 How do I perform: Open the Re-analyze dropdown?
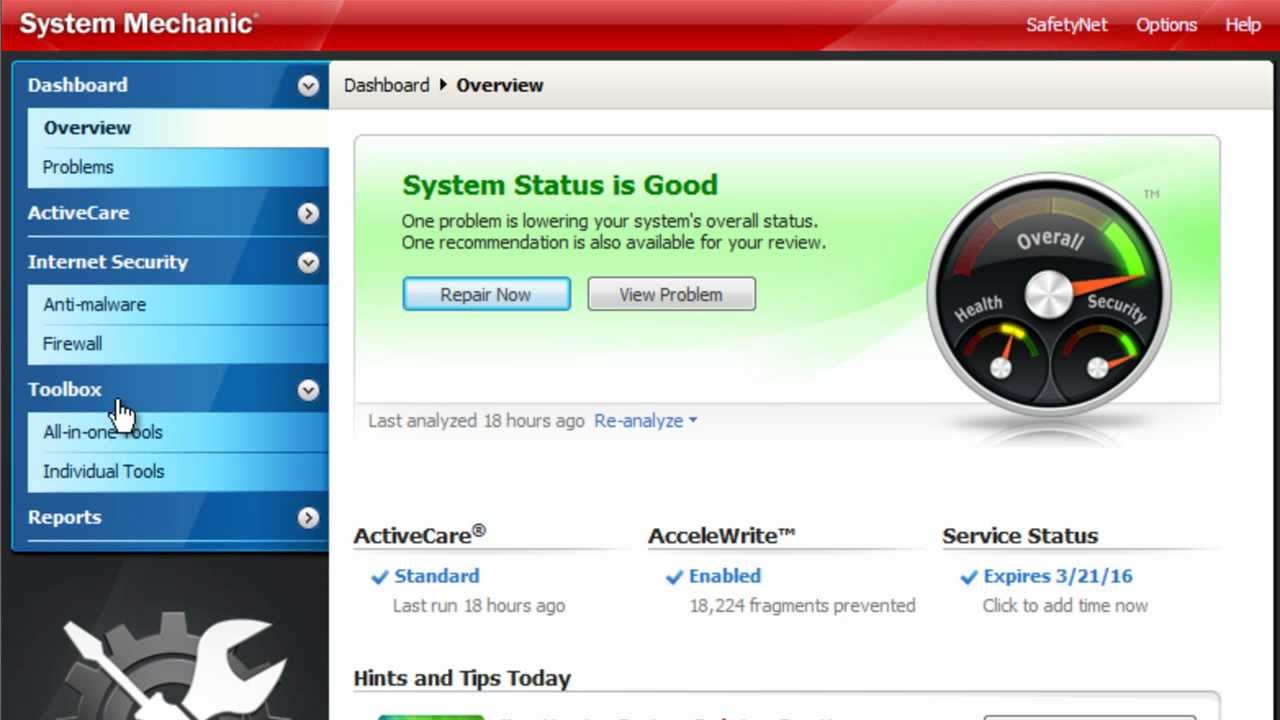pos(645,421)
